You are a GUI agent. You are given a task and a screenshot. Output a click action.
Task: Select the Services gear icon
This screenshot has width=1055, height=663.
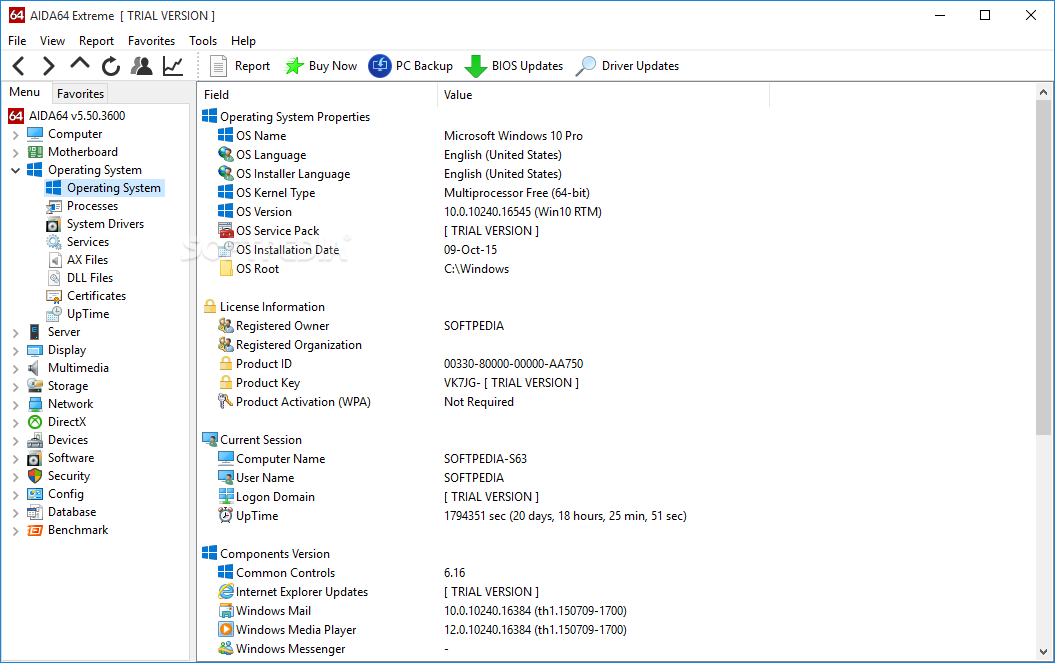[x=54, y=242]
